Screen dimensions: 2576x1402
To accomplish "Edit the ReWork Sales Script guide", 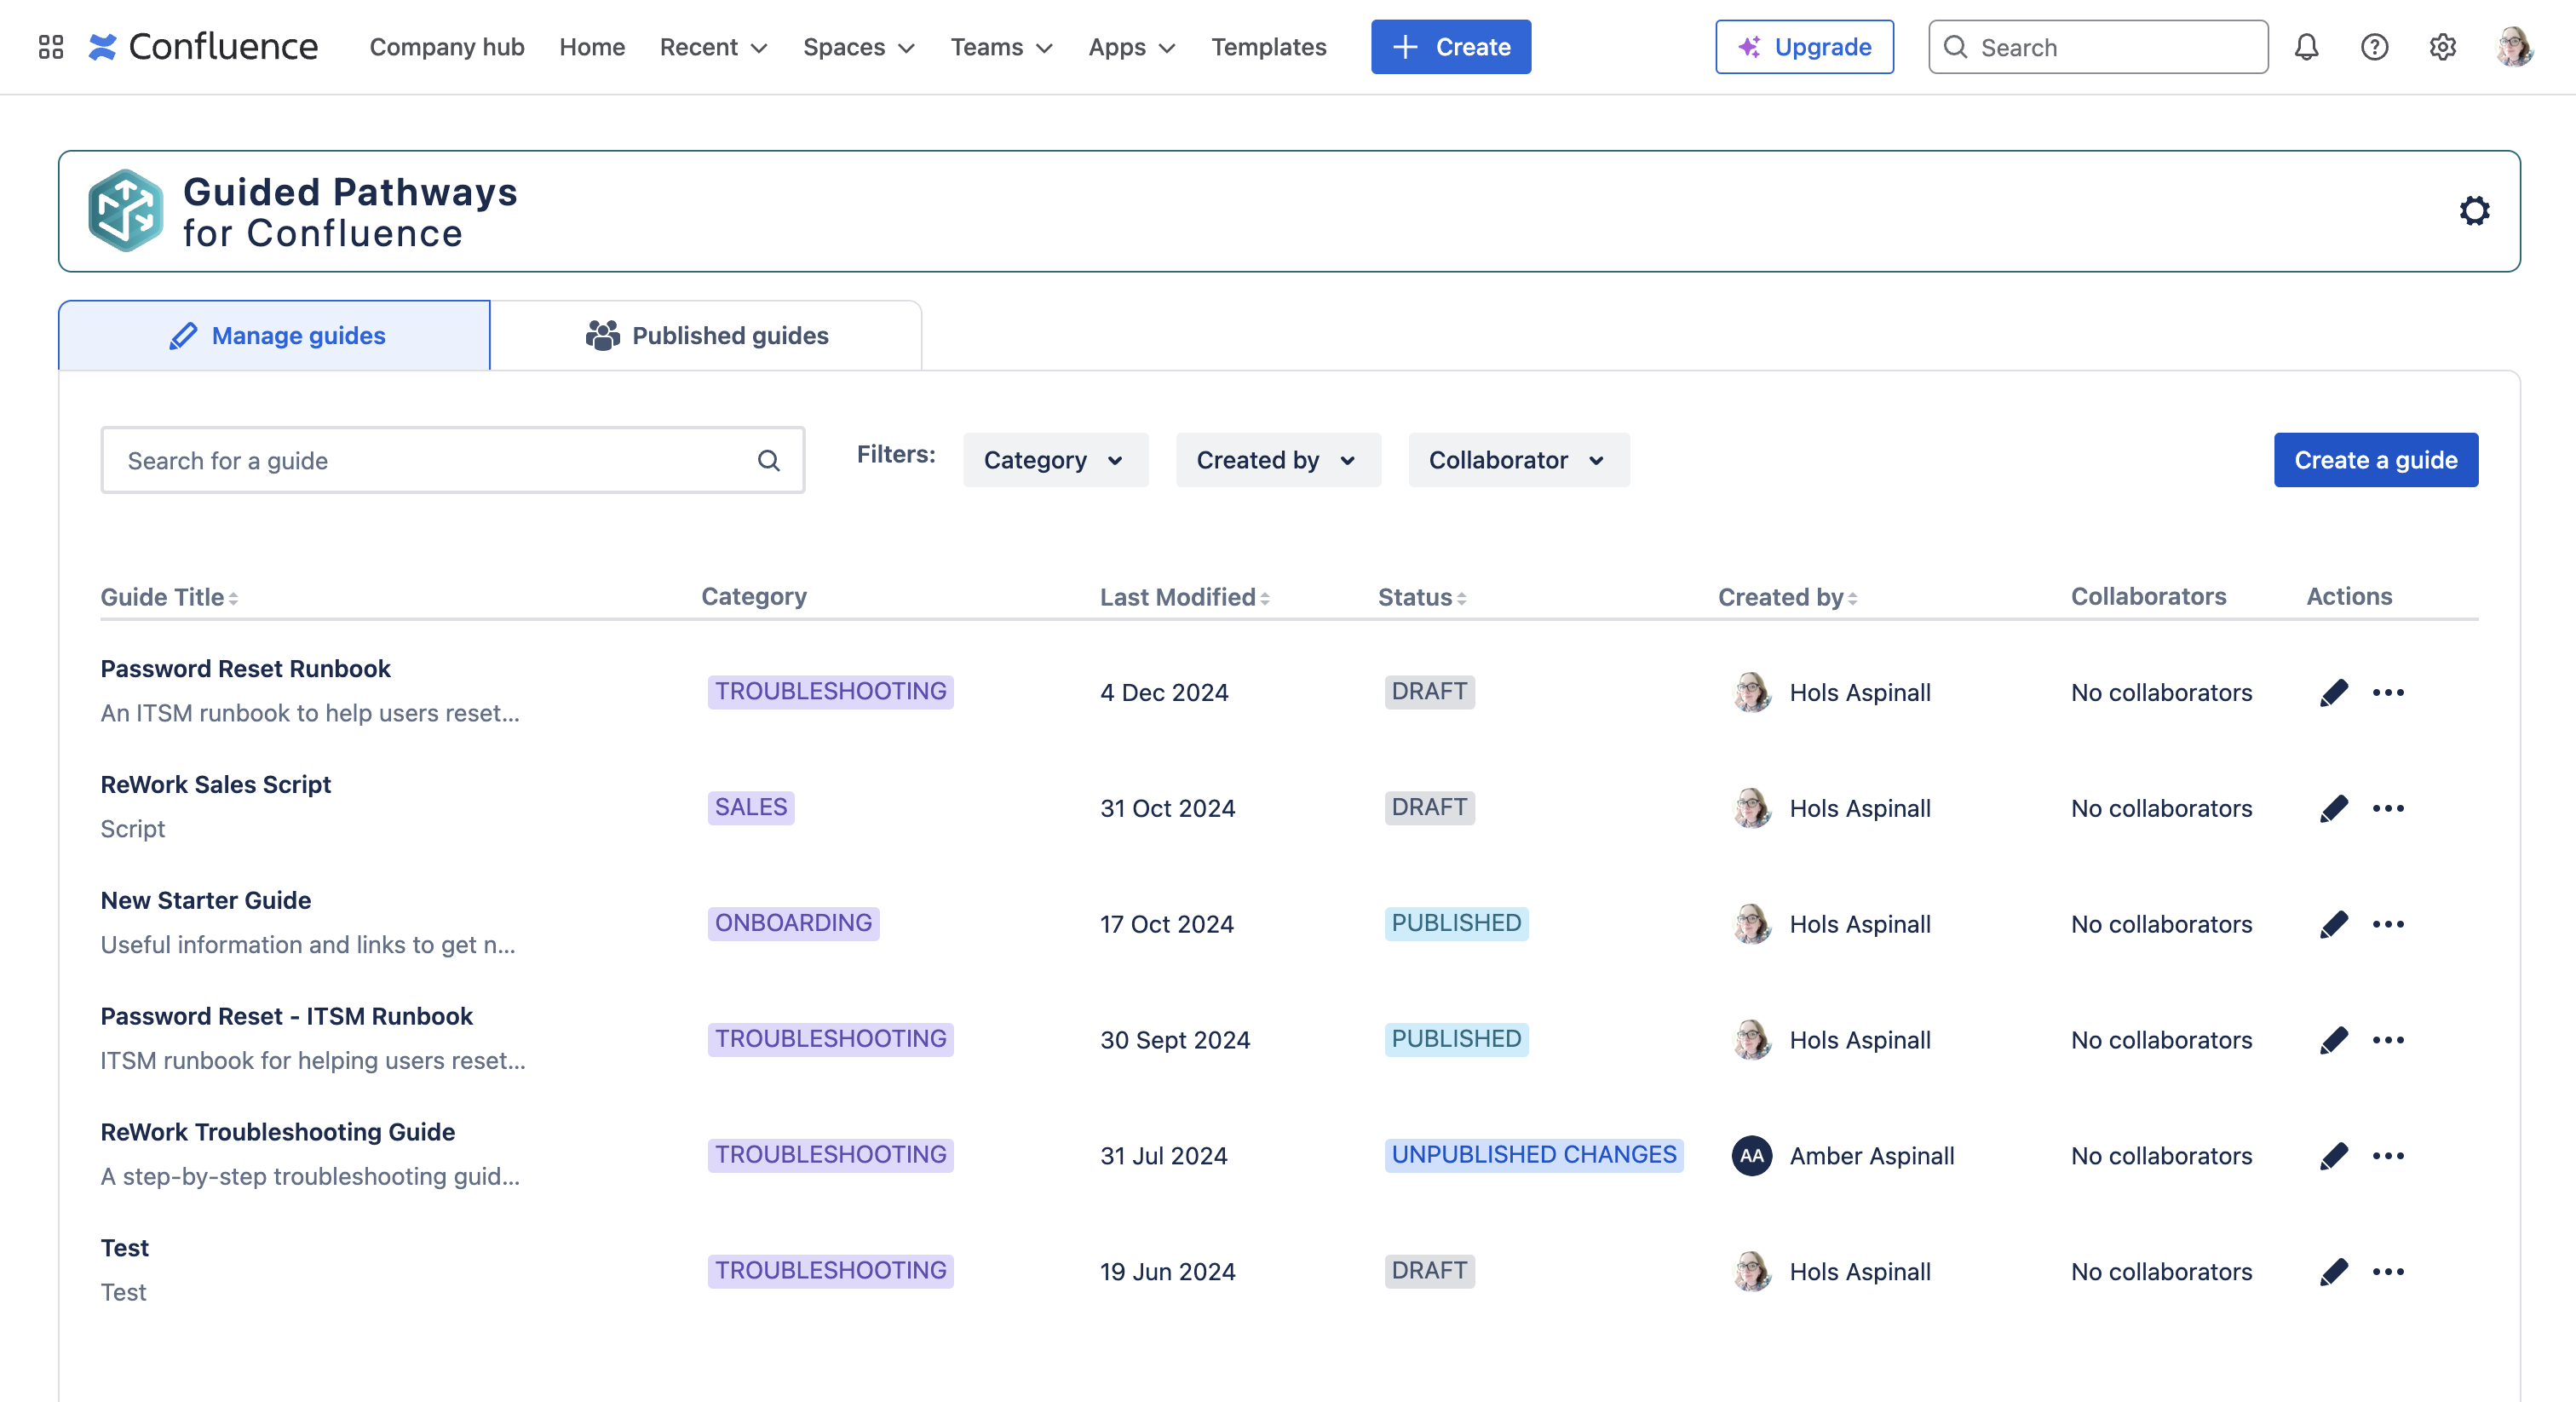I will (2333, 808).
